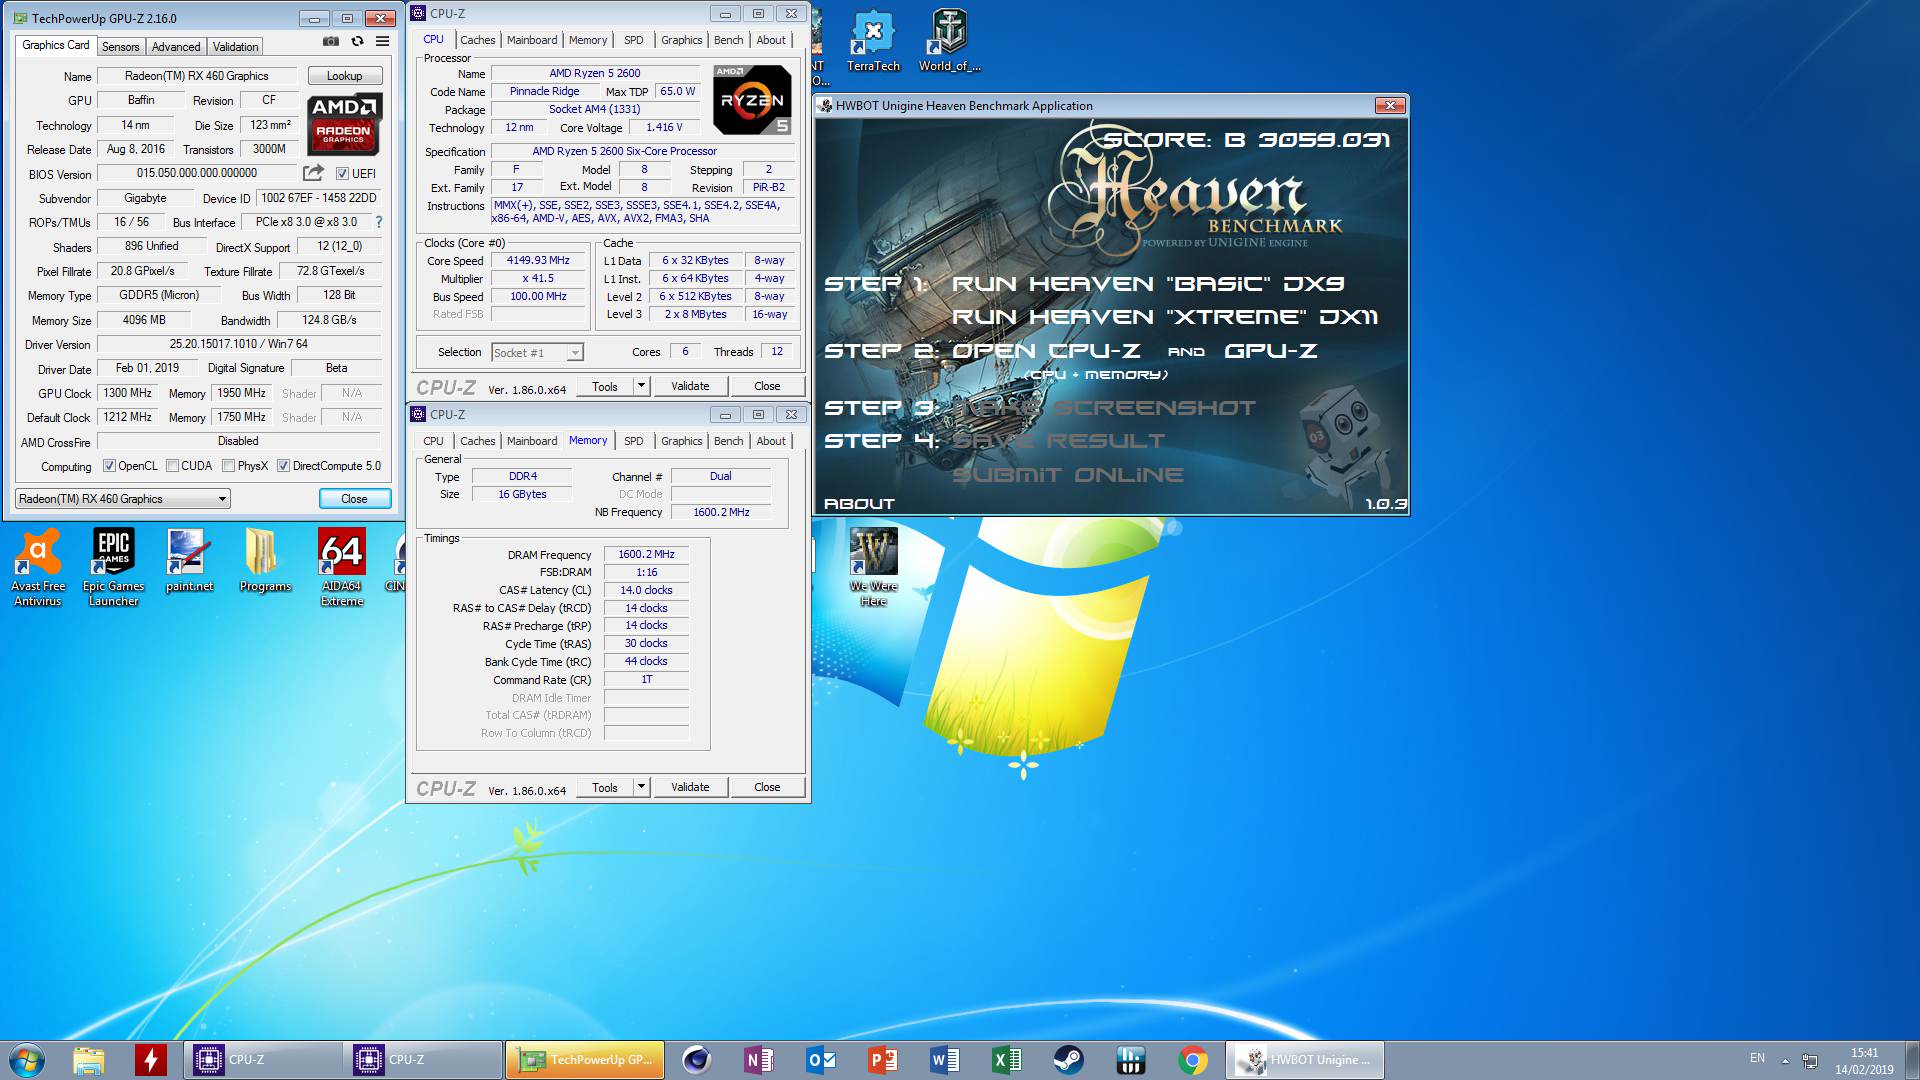This screenshot has height=1080, width=1920.
Task: Open Caches tab in top CPU-Z
Action: point(477,40)
